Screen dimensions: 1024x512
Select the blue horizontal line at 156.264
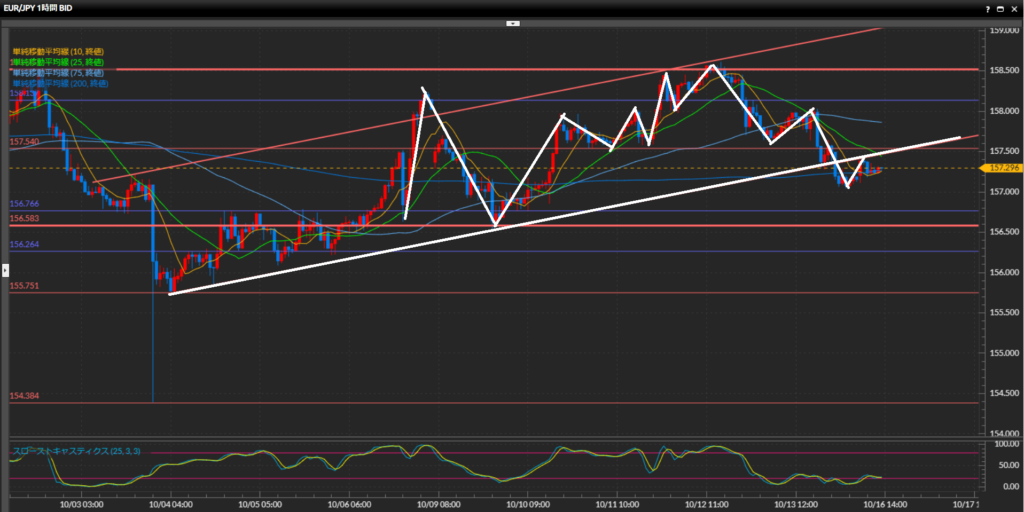click(x=500, y=251)
